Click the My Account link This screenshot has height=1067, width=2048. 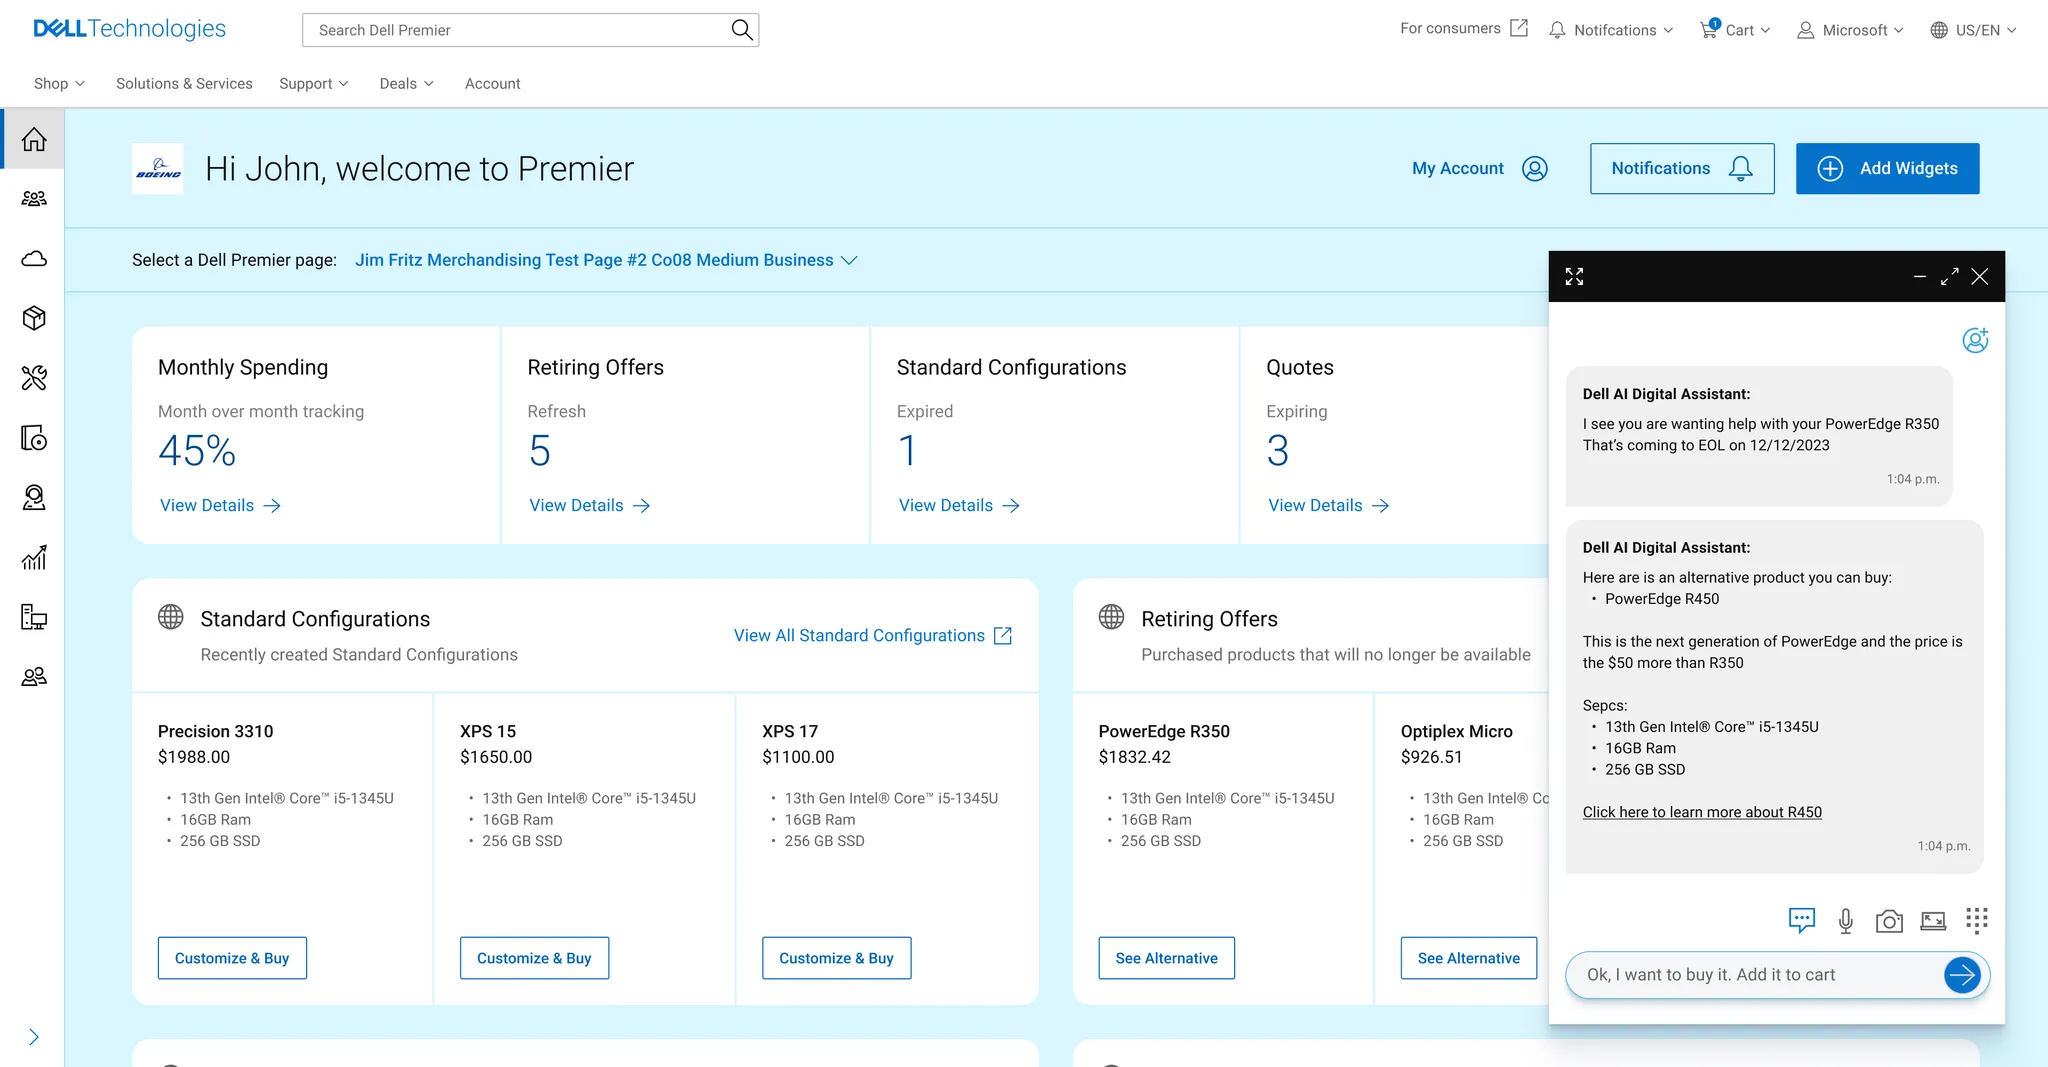click(x=1480, y=169)
